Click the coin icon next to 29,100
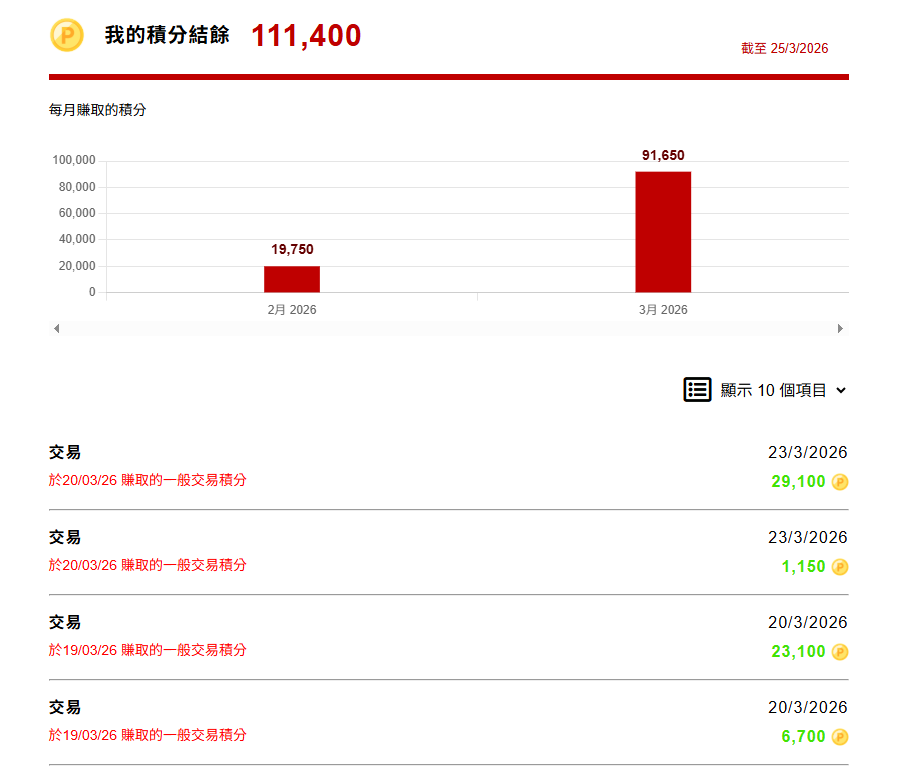The width and height of the screenshot is (911, 779). (x=840, y=482)
